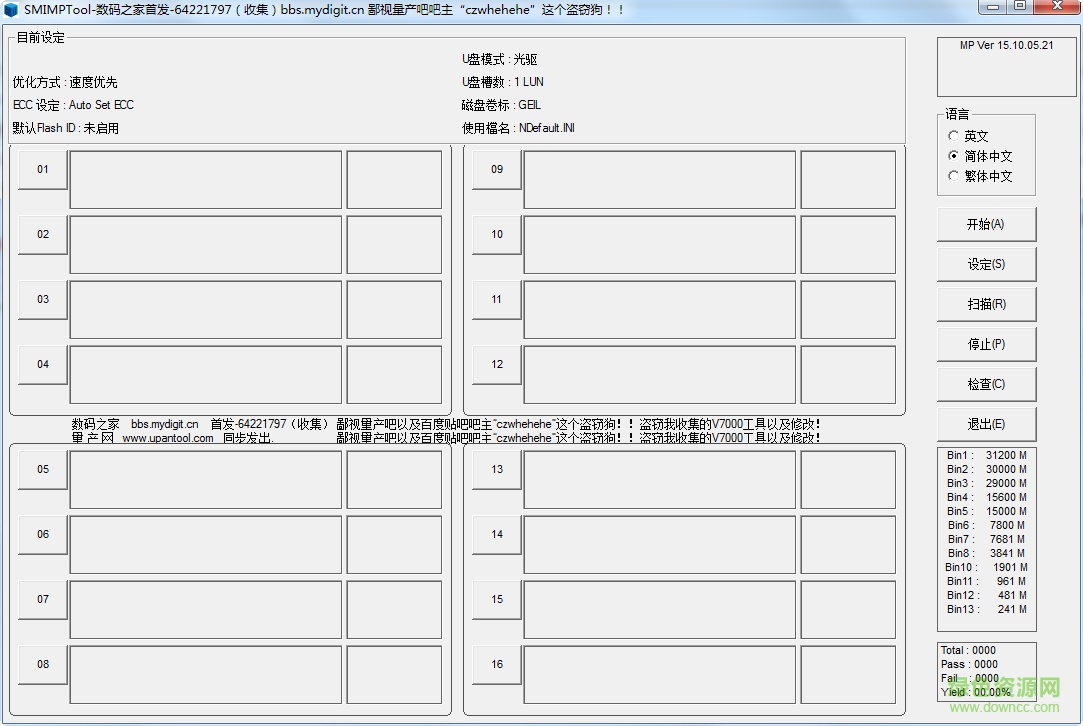Open settings with 设定(S) button
Screen dimensions: 1083x726
(986, 265)
